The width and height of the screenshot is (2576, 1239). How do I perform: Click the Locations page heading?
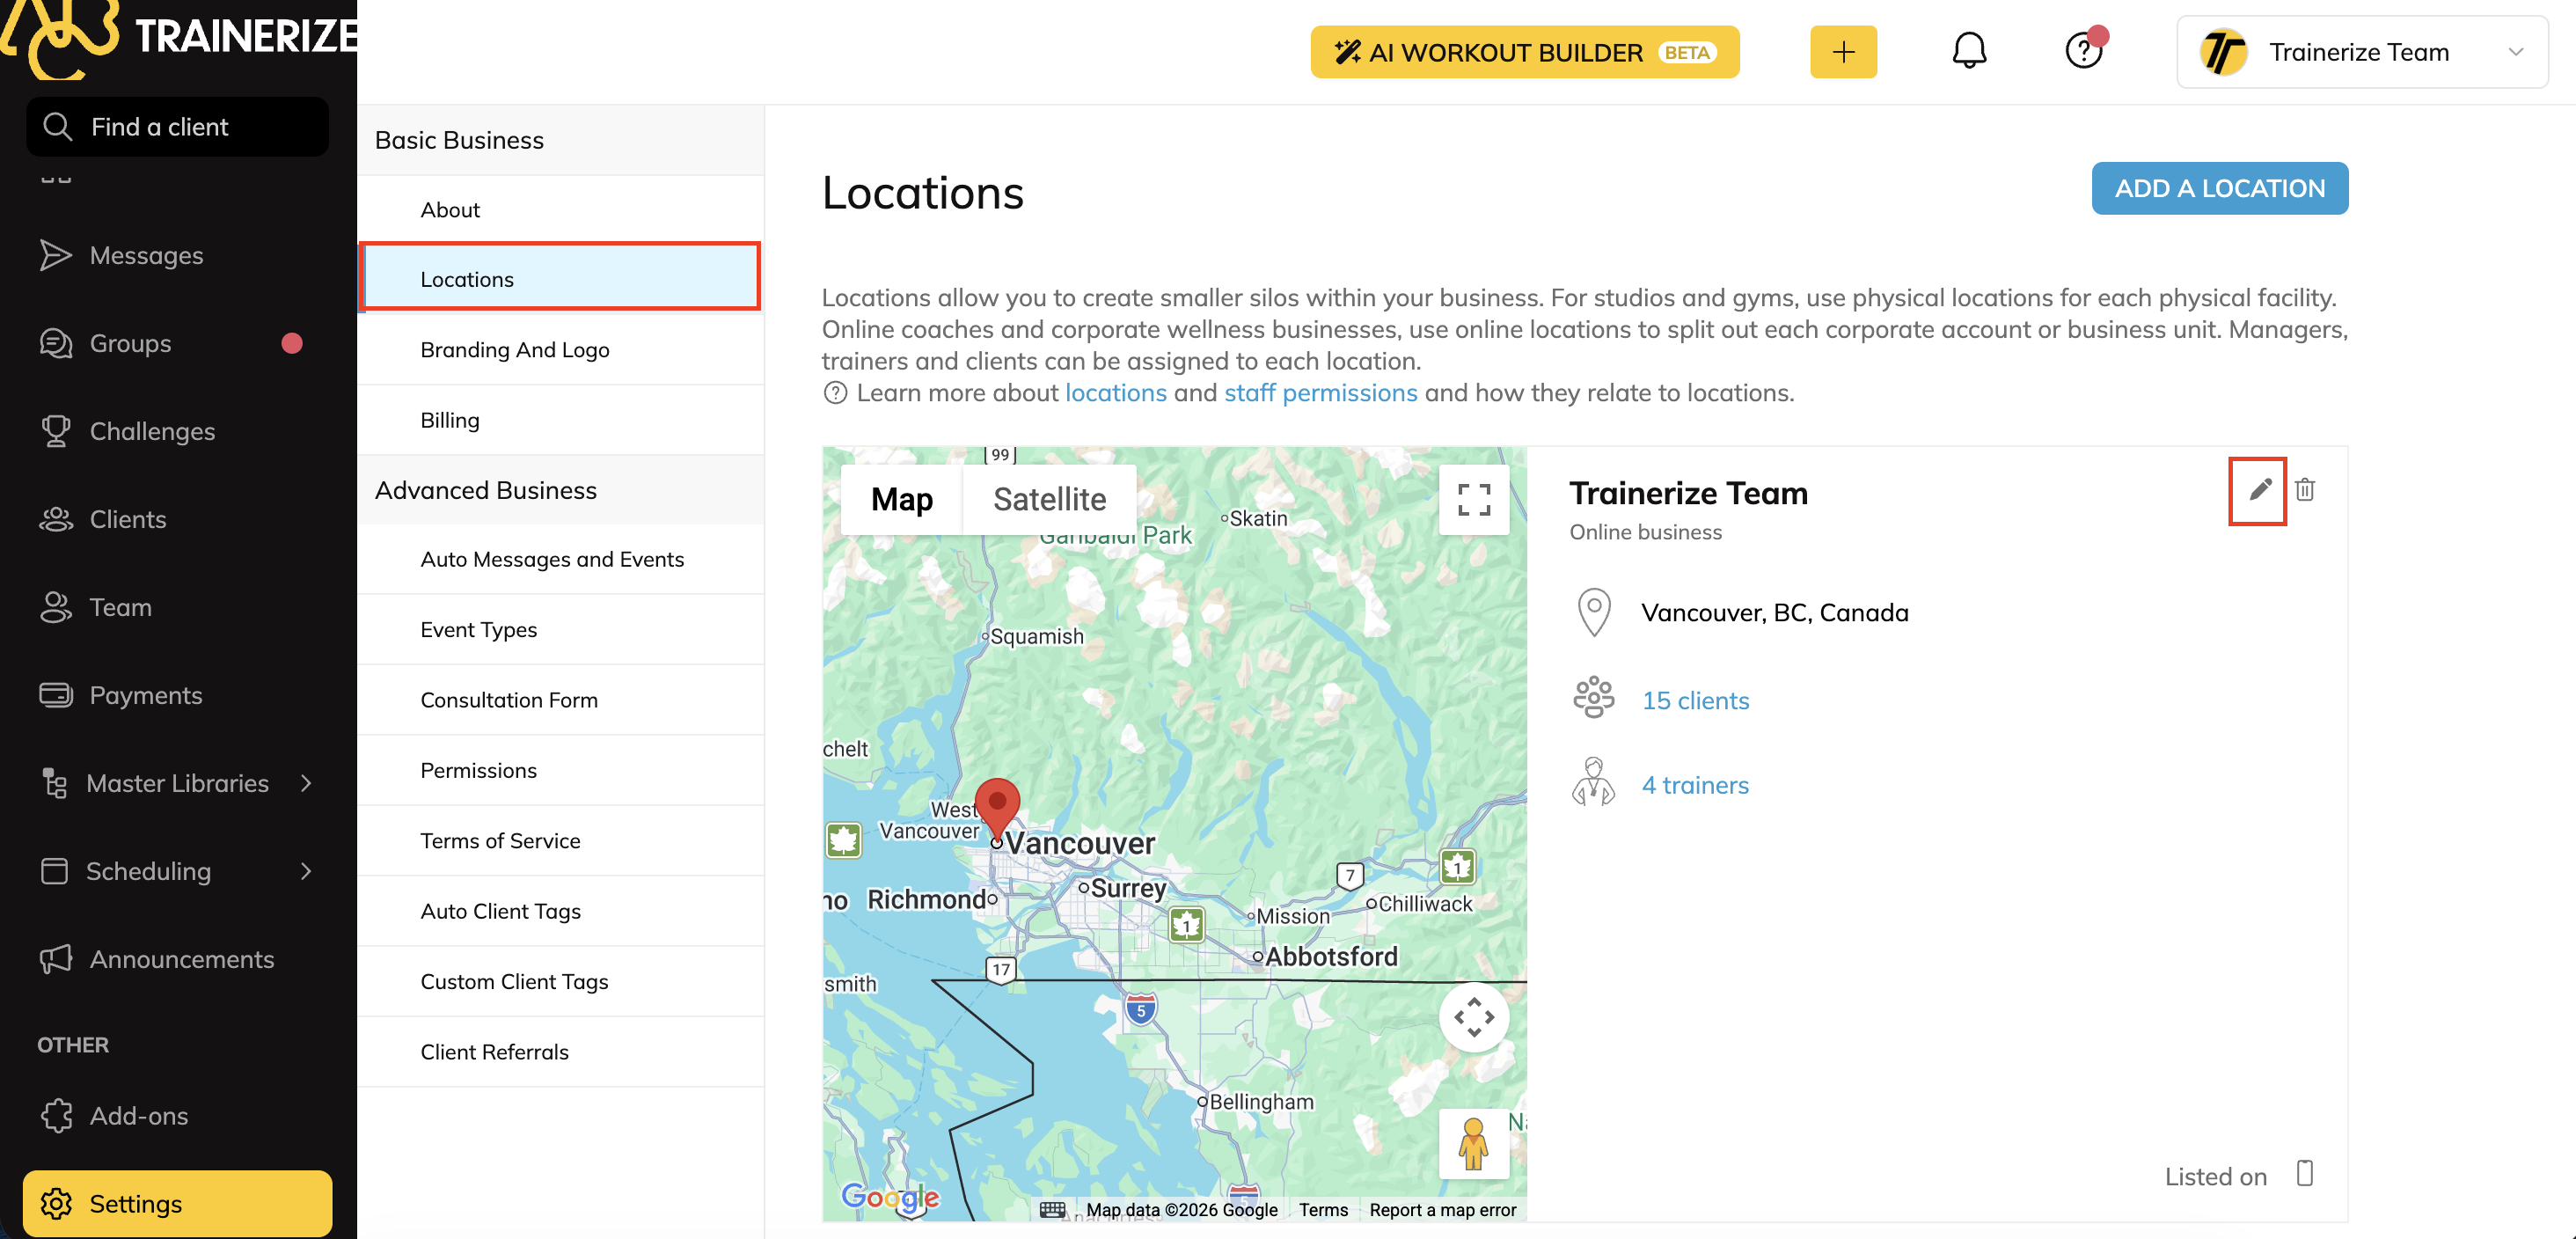[x=922, y=193]
